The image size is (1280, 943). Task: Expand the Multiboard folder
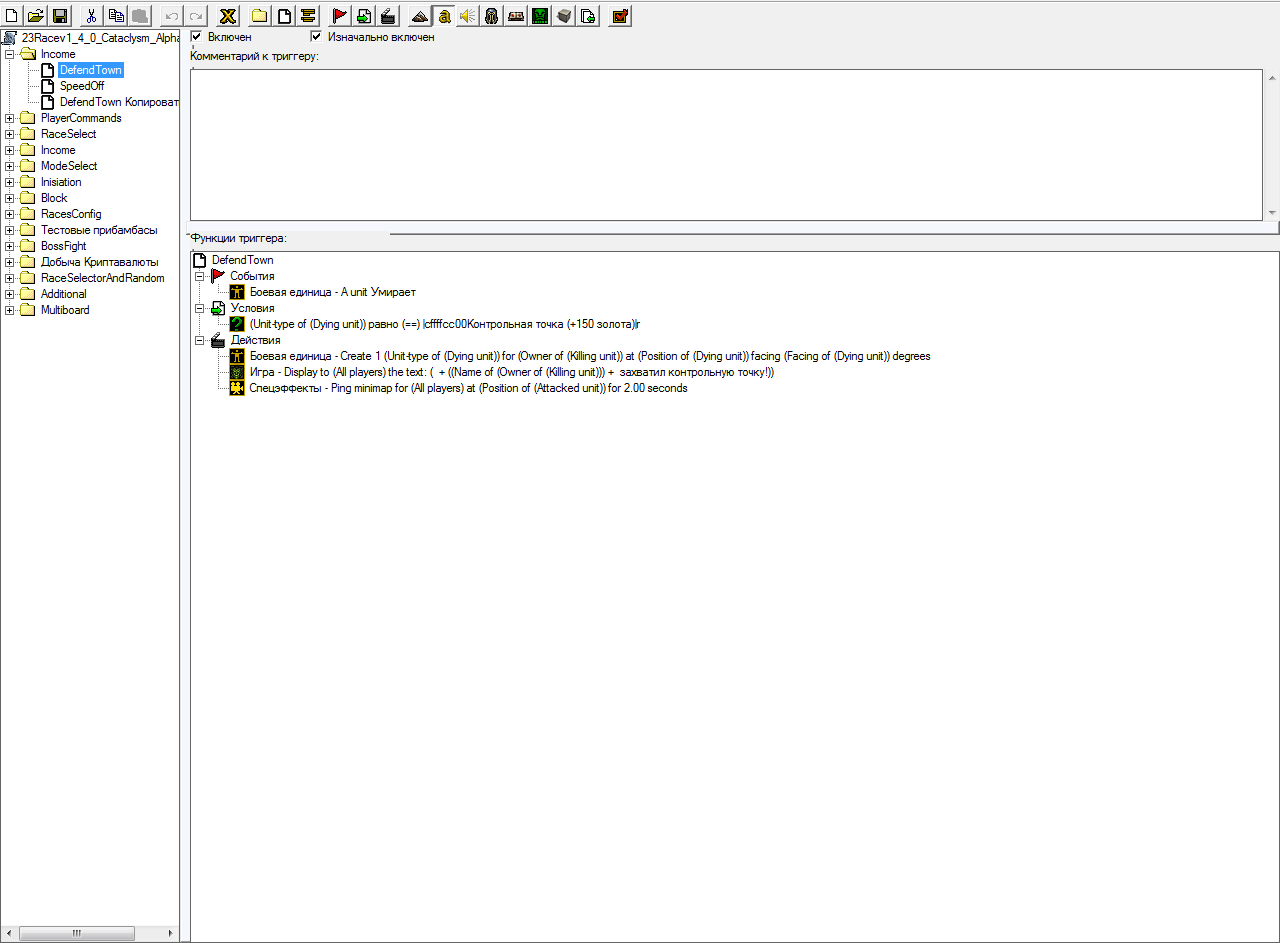click(x=10, y=310)
